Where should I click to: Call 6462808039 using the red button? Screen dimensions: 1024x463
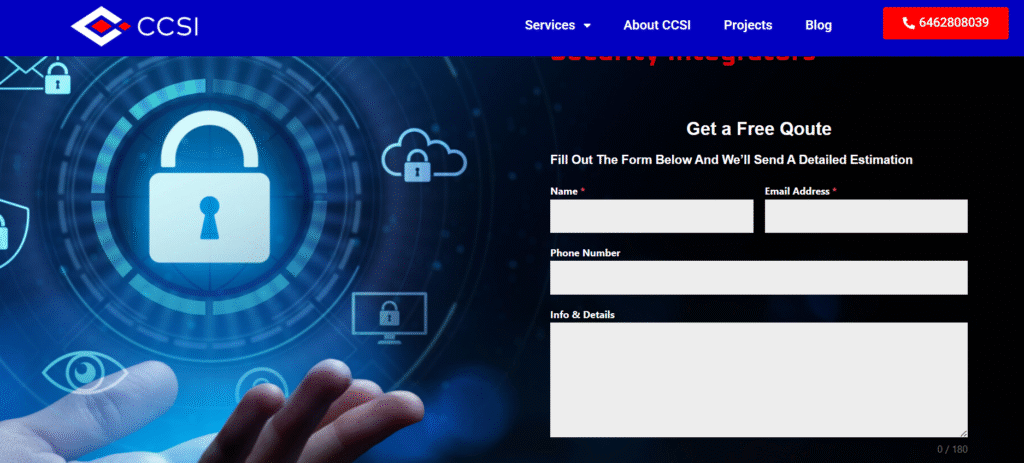click(945, 23)
